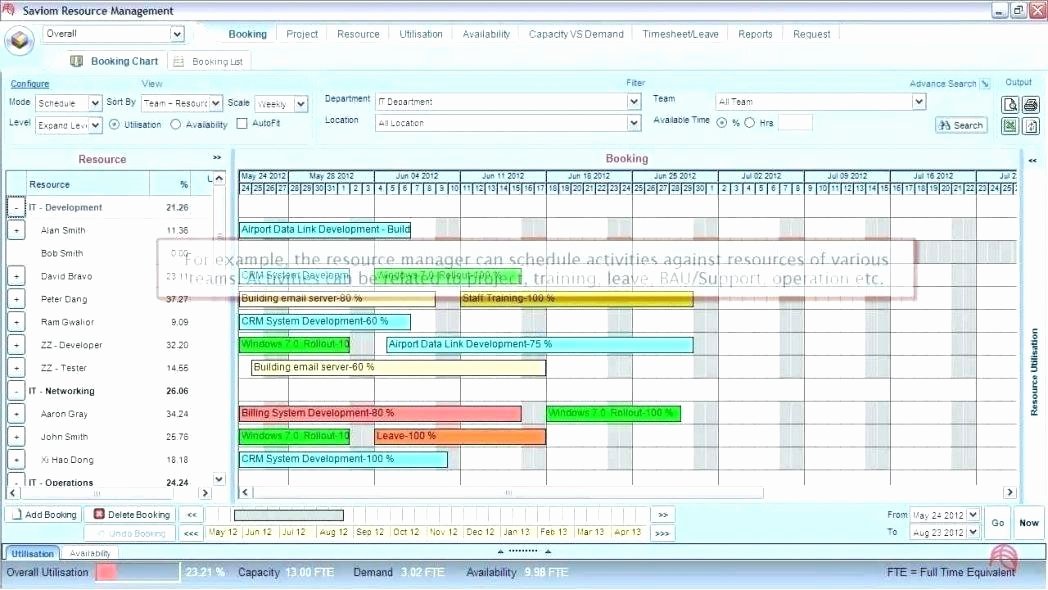The width and height of the screenshot is (1048, 590).
Task: Export chart to Excel icon
Action: pyautogui.click(x=1009, y=126)
